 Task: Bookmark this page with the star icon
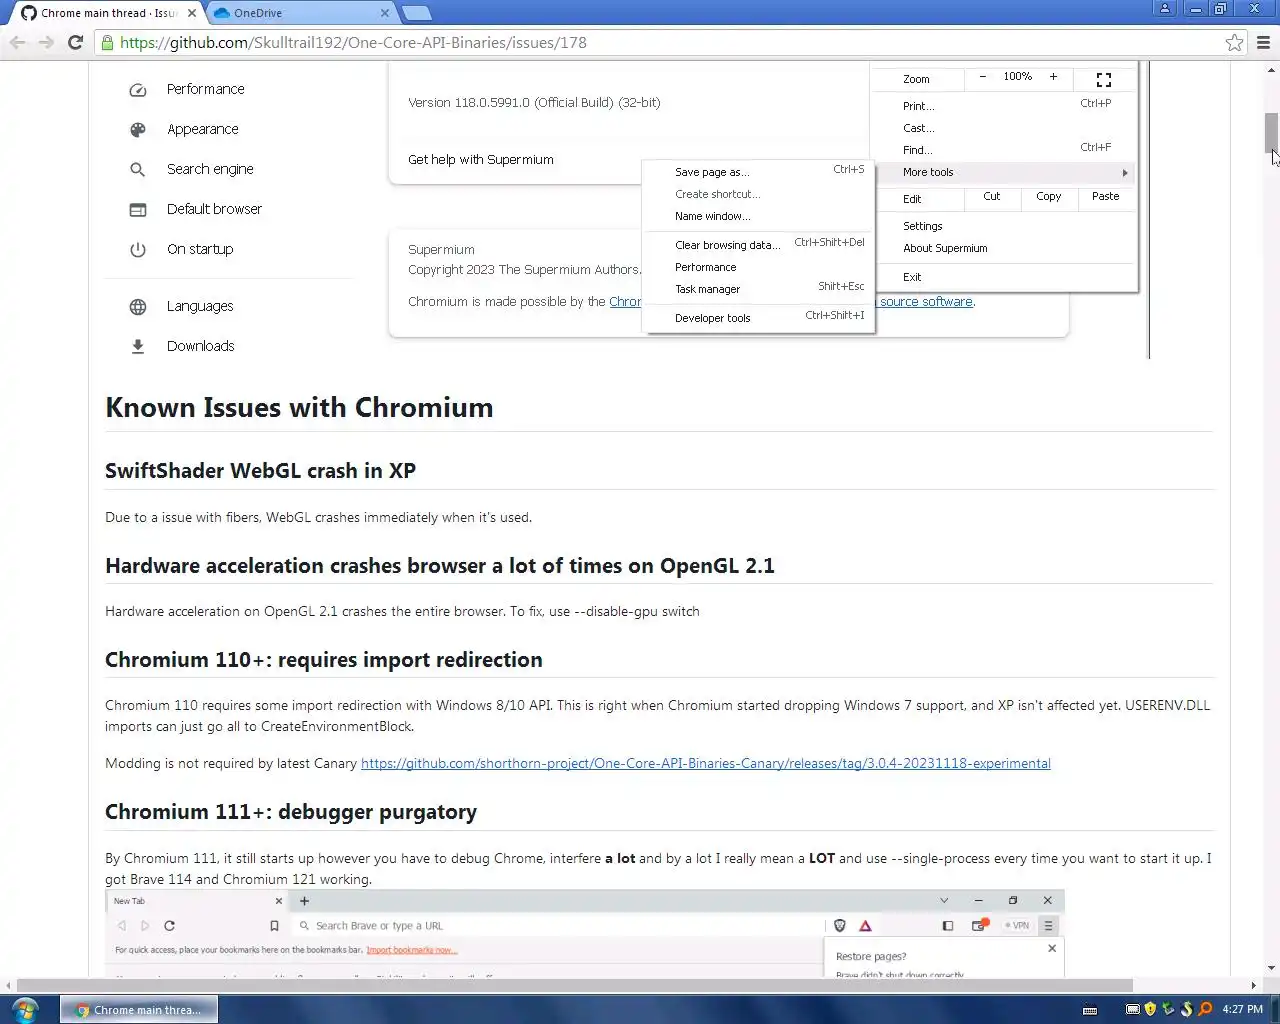pyautogui.click(x=1234, y=42)
